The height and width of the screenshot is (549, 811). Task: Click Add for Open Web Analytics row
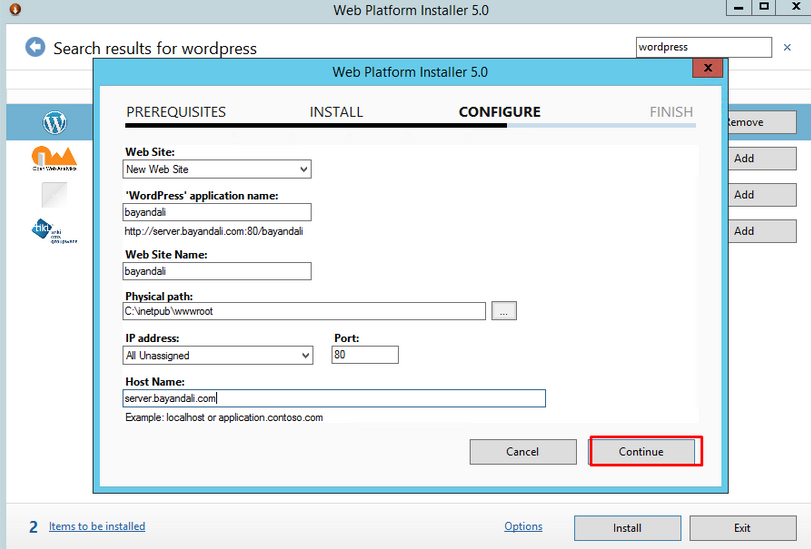tap(762, 158)
